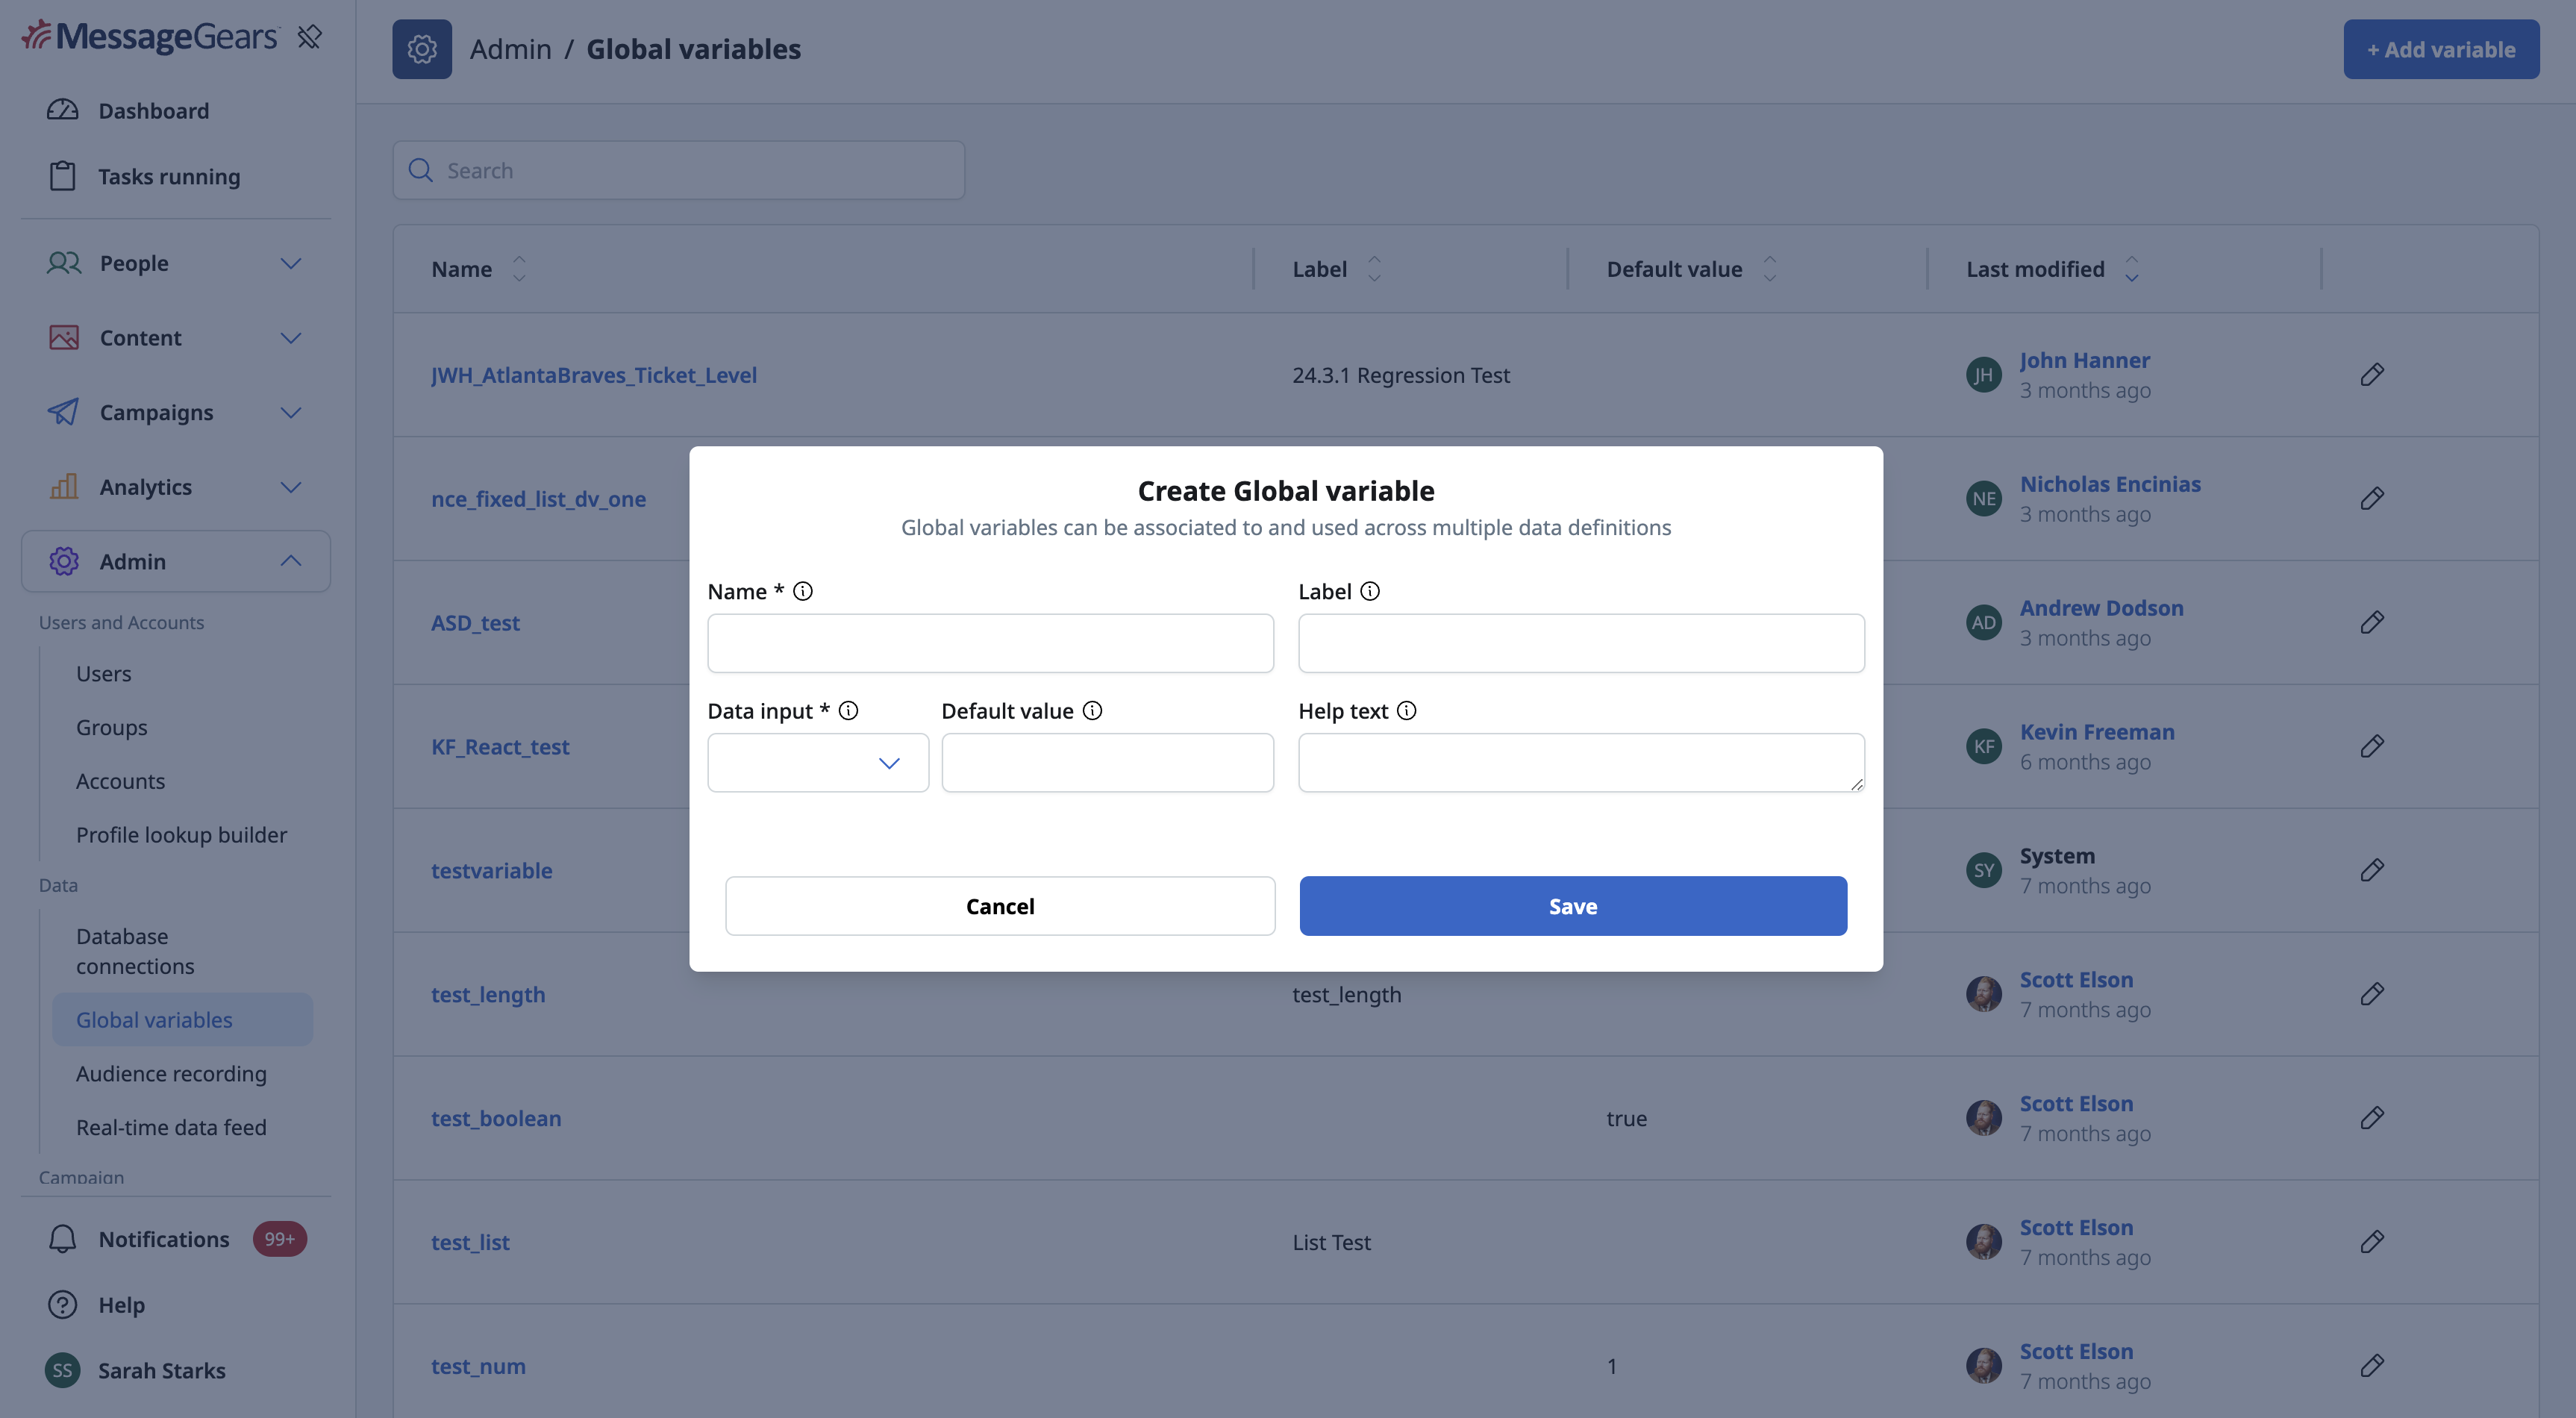This screenshot has width=2576, height=1418.
Task: Click the edit pencil for the test_num row
Action: [x=2372, y=1366]
